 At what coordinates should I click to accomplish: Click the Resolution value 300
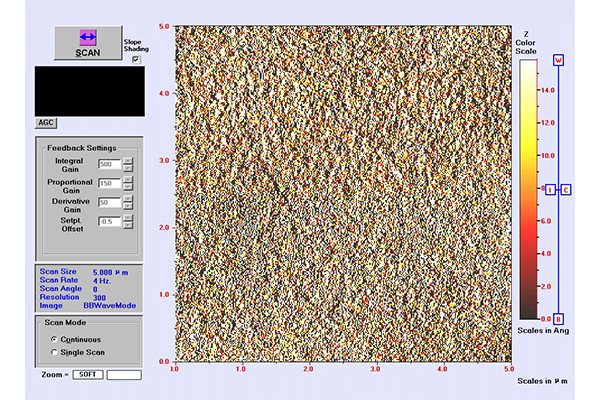click(99, 298)
